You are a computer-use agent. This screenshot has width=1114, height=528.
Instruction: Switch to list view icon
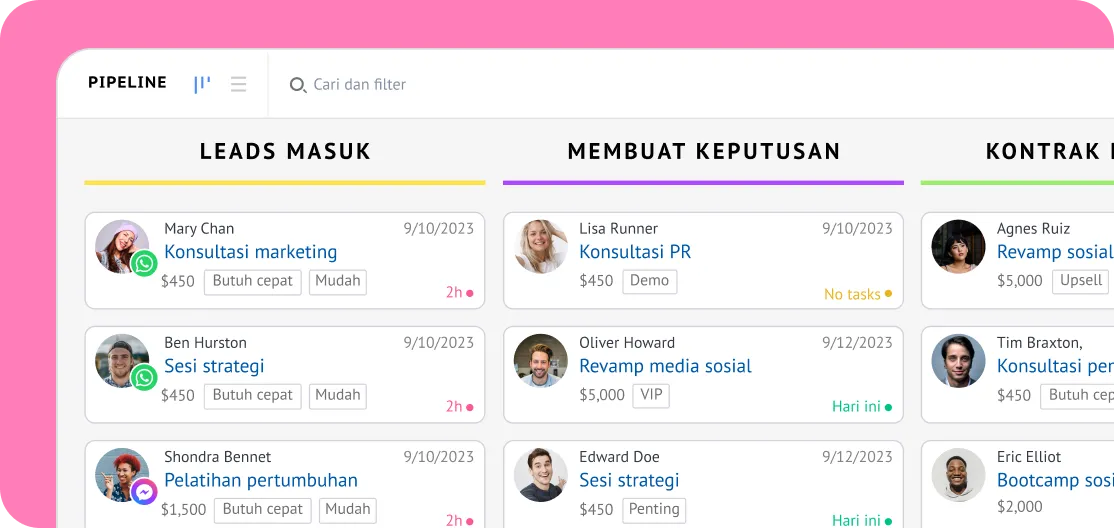point(238,84)
